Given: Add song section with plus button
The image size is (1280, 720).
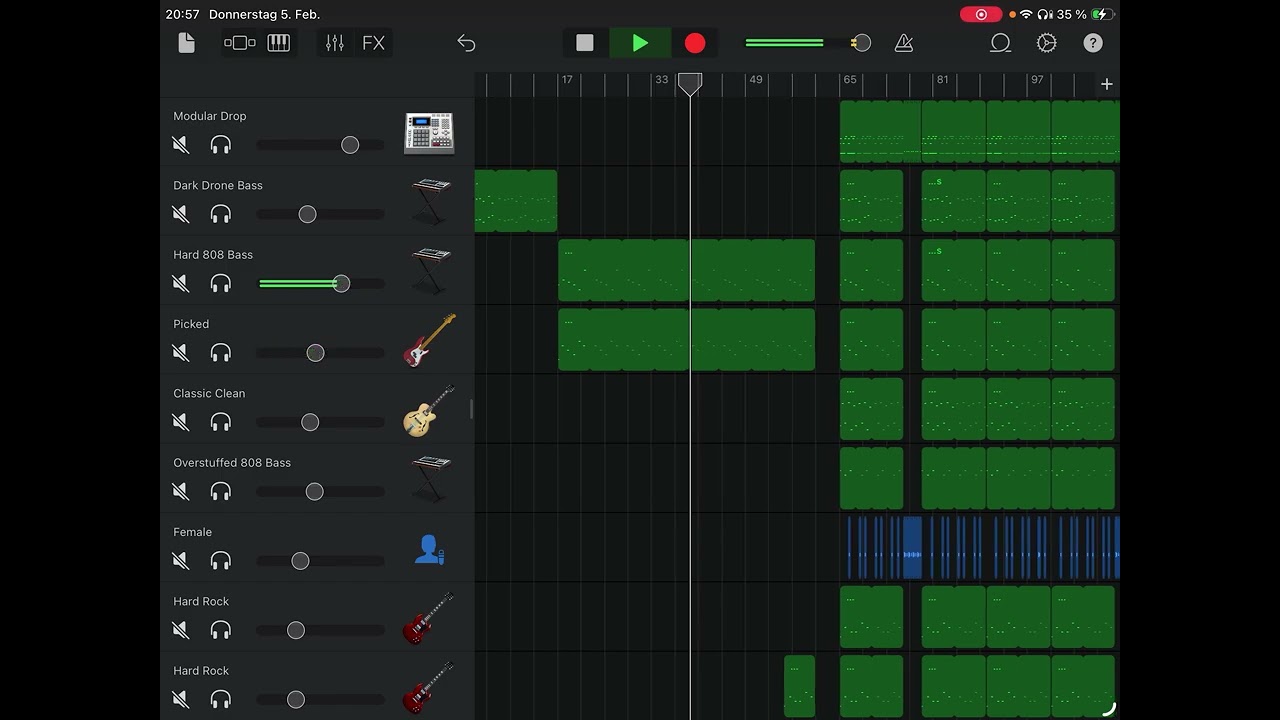Looking at the screenshot, I should pyautogui.click(x=1107, y=84).
